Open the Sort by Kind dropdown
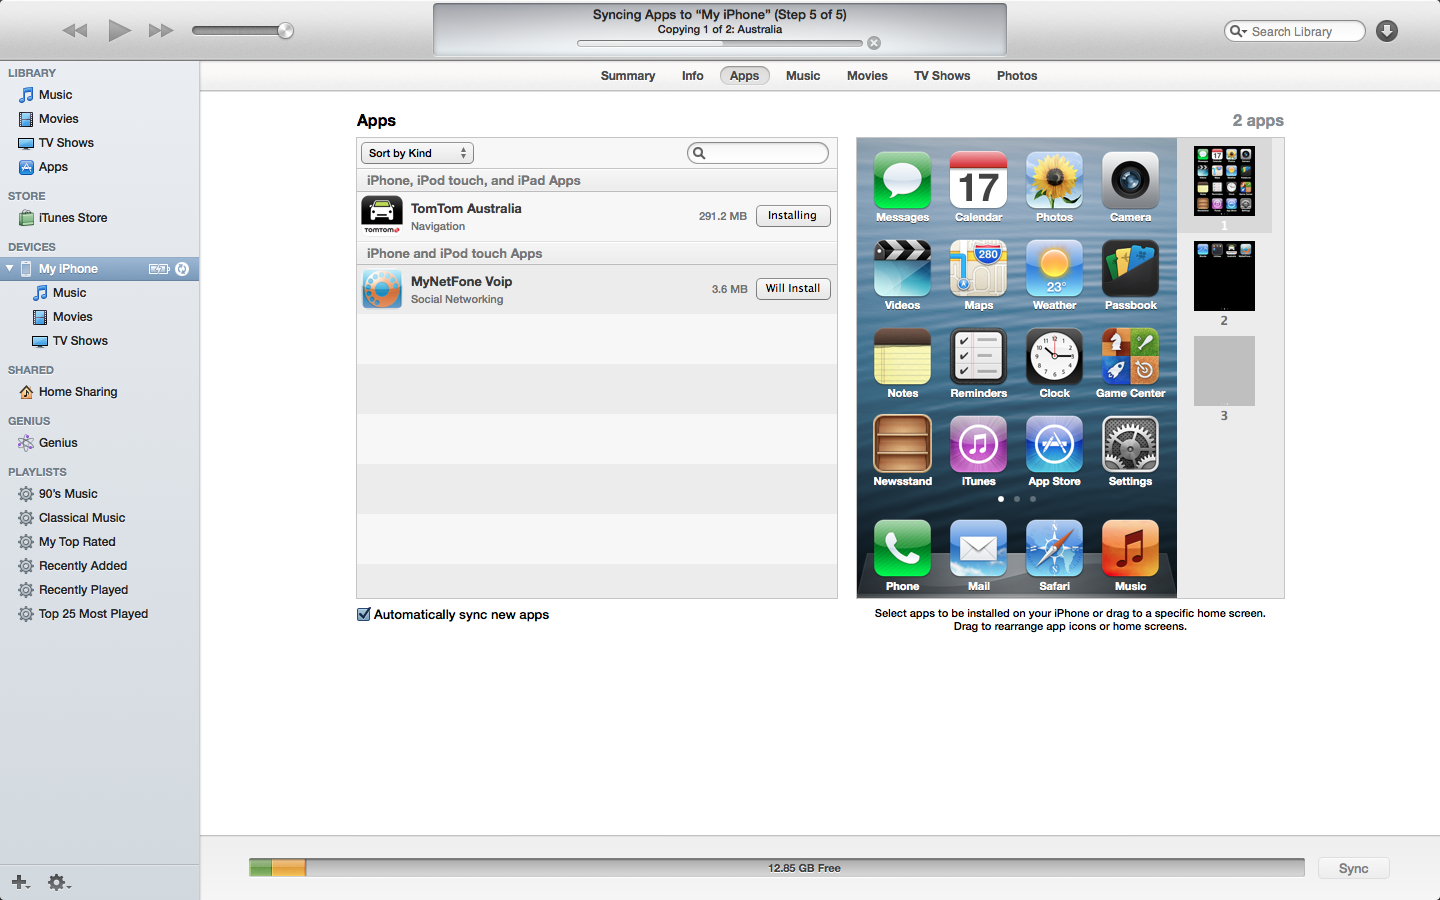Viewport: 1440px width, 900px height. coord(417,153)
